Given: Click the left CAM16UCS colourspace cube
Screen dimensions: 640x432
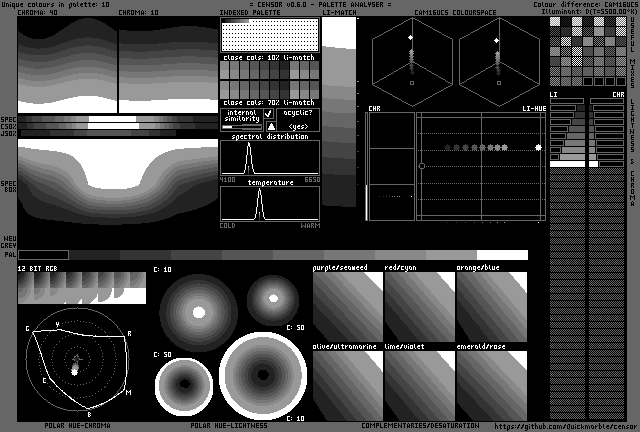Looking at the screenshot, I should point(410,64).
